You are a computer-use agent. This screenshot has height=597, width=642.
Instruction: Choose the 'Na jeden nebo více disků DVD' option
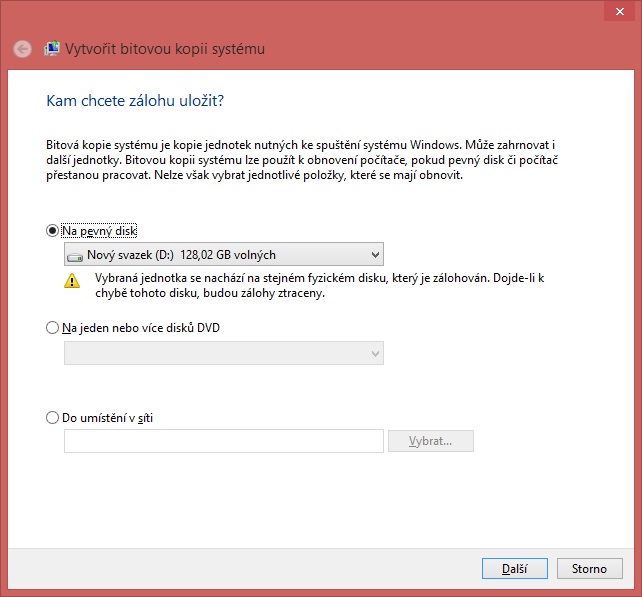pyautogui.click(x=53, y=327)
